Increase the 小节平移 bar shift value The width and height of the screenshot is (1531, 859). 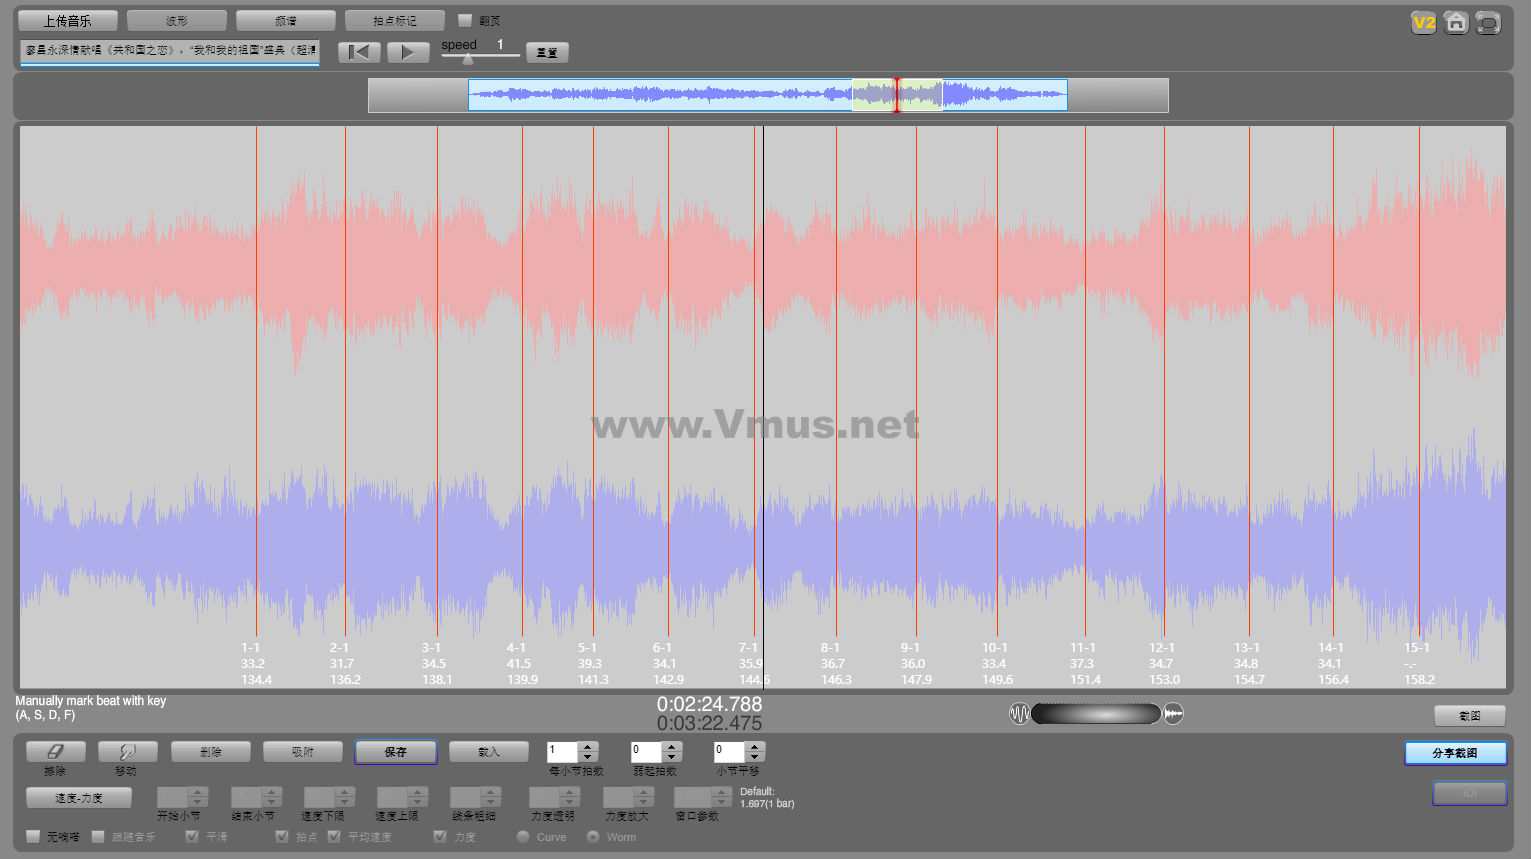point(755,746)
